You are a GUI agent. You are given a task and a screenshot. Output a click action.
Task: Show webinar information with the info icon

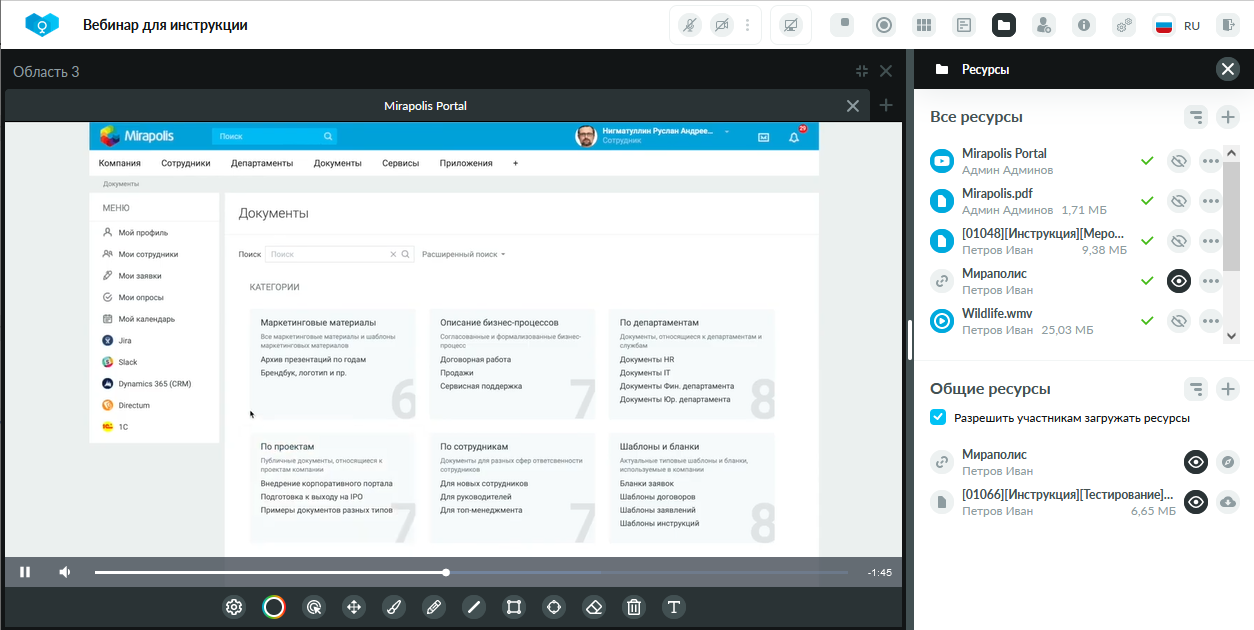point(1084,25)
